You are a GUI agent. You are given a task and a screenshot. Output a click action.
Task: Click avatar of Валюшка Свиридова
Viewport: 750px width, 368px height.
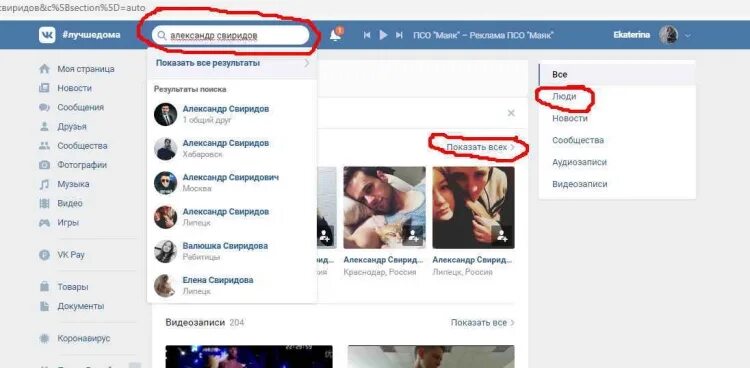[165, 251]
